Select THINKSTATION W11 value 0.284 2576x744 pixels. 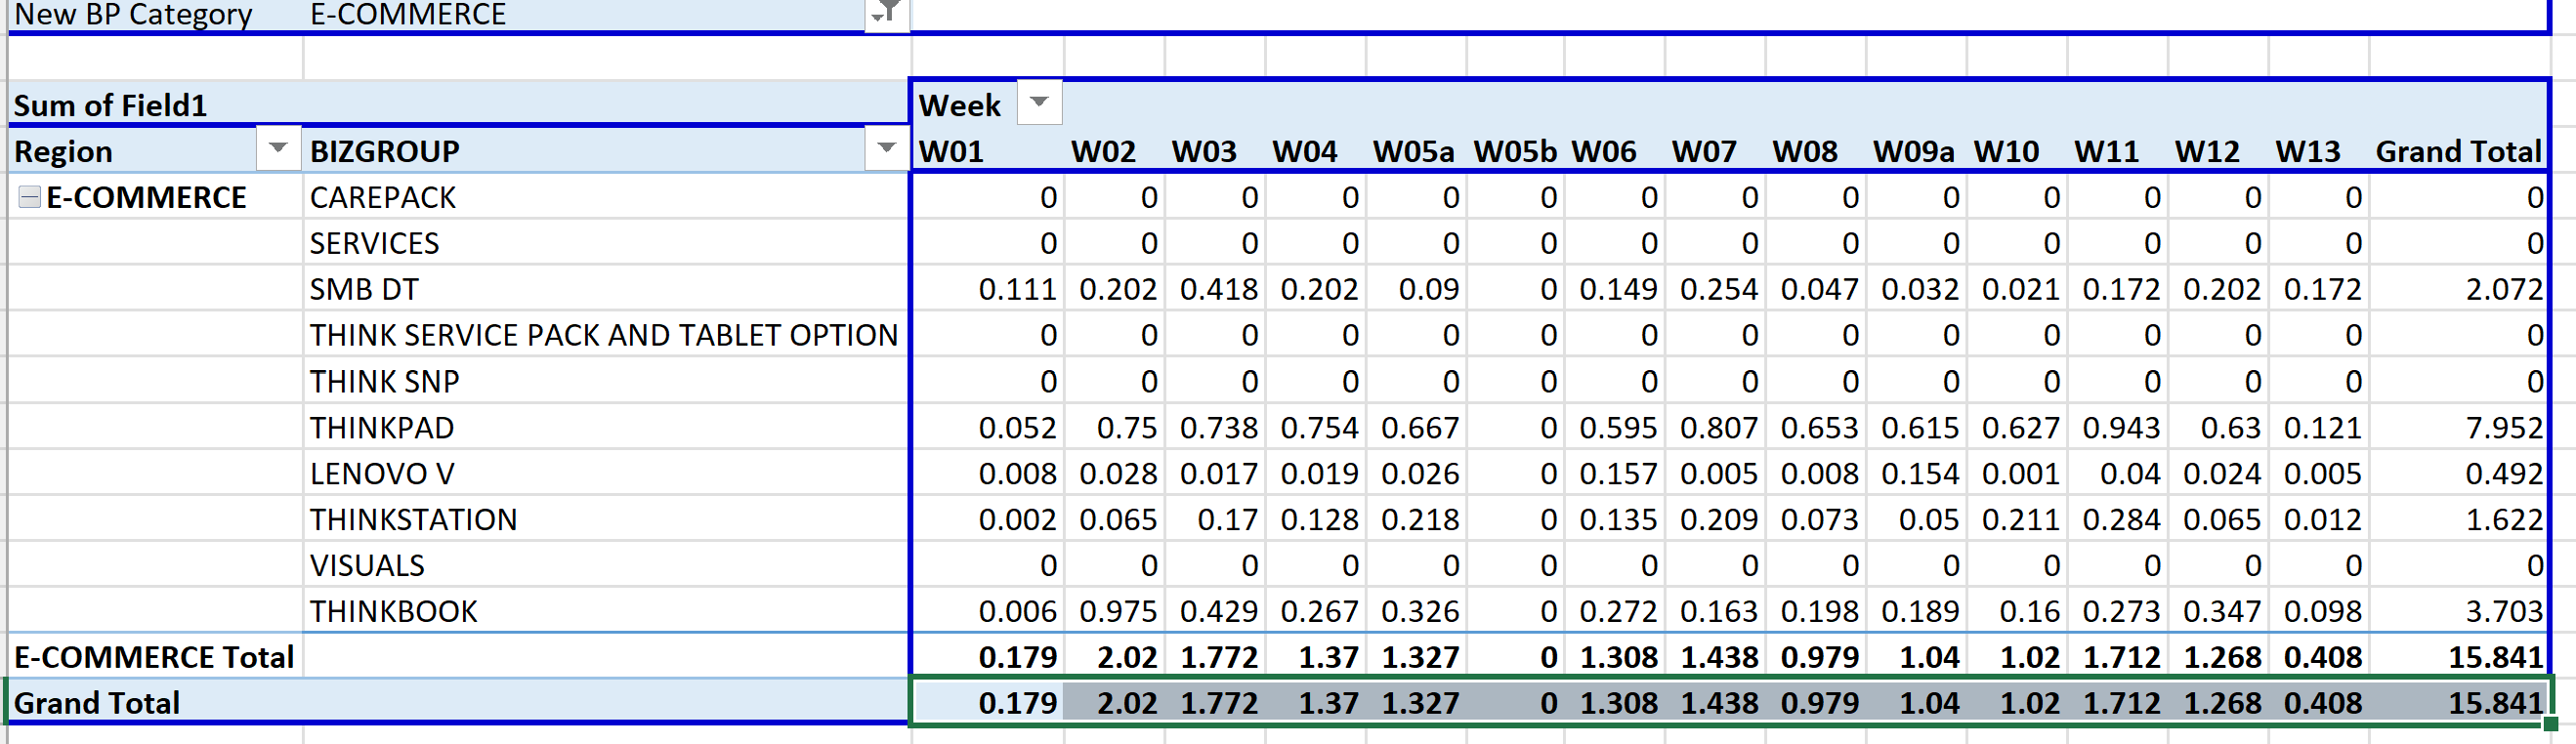pyautogui.click(x=2120, y=520)
